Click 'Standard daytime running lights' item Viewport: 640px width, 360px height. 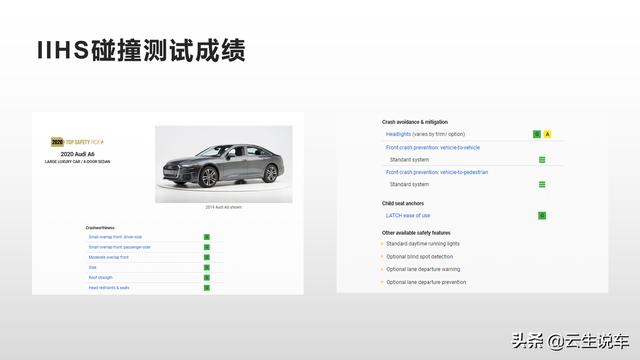point(423,244)
